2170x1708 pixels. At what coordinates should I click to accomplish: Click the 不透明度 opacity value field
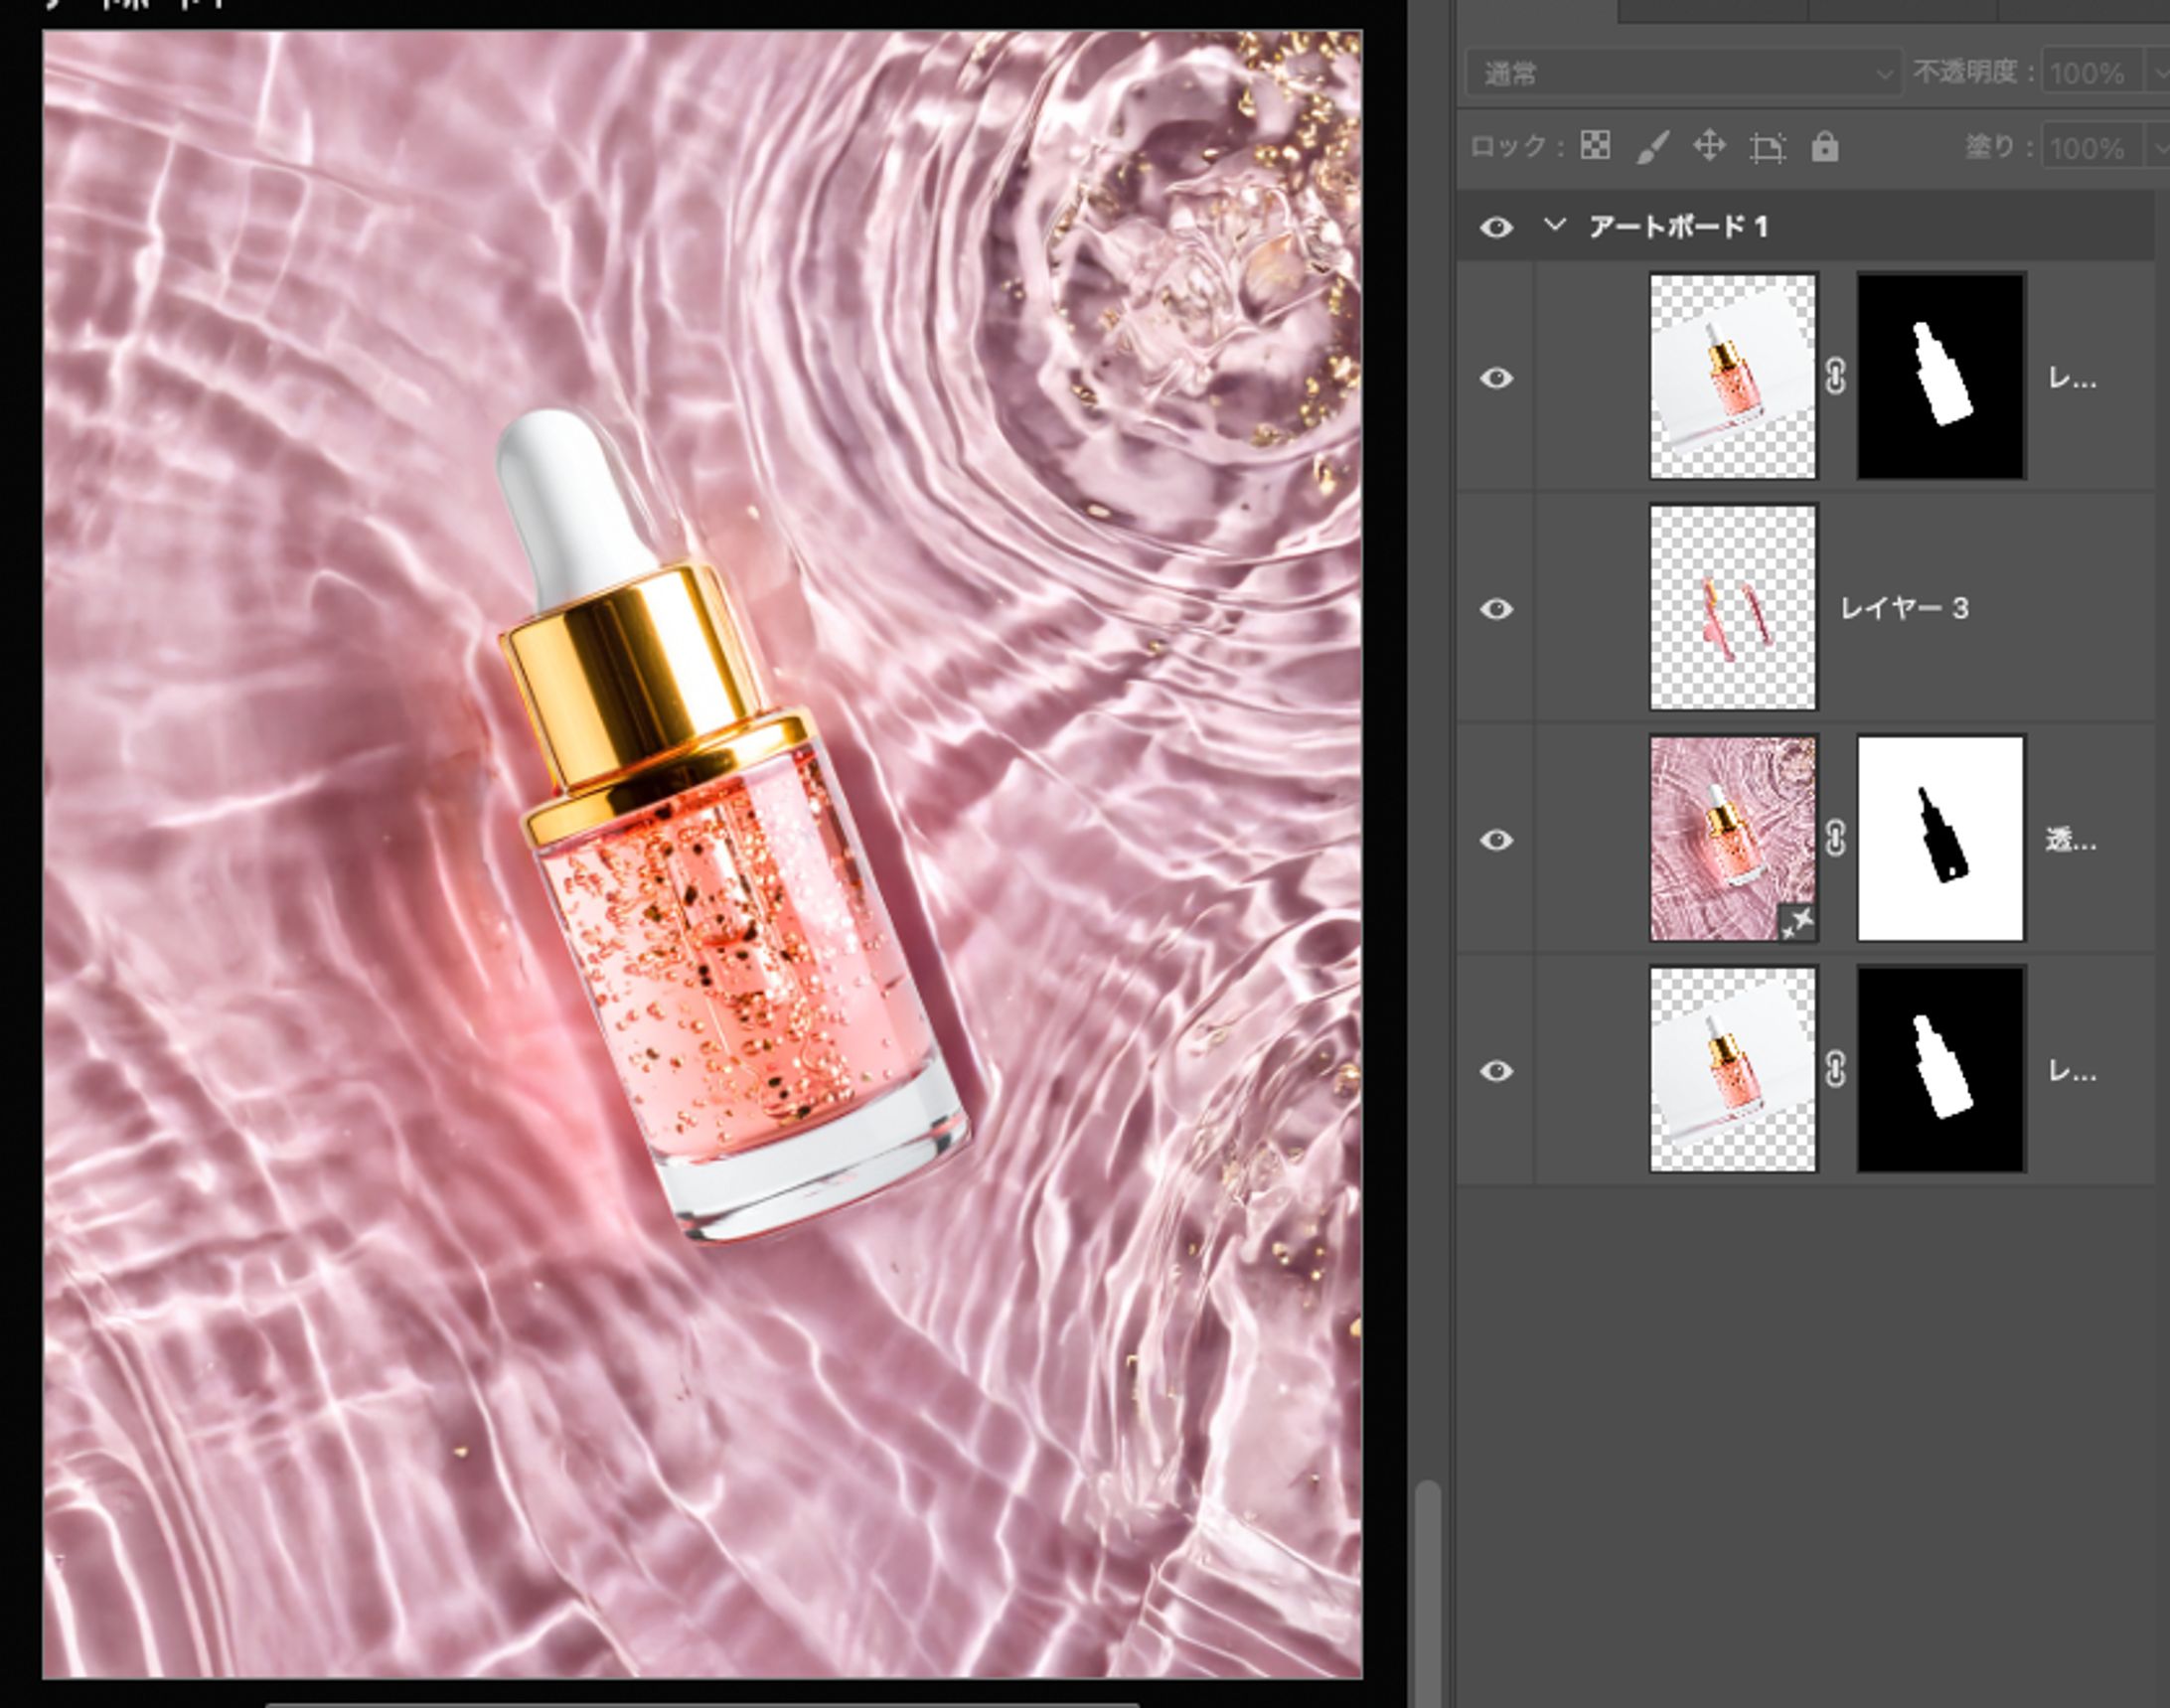pos(2093,73)
